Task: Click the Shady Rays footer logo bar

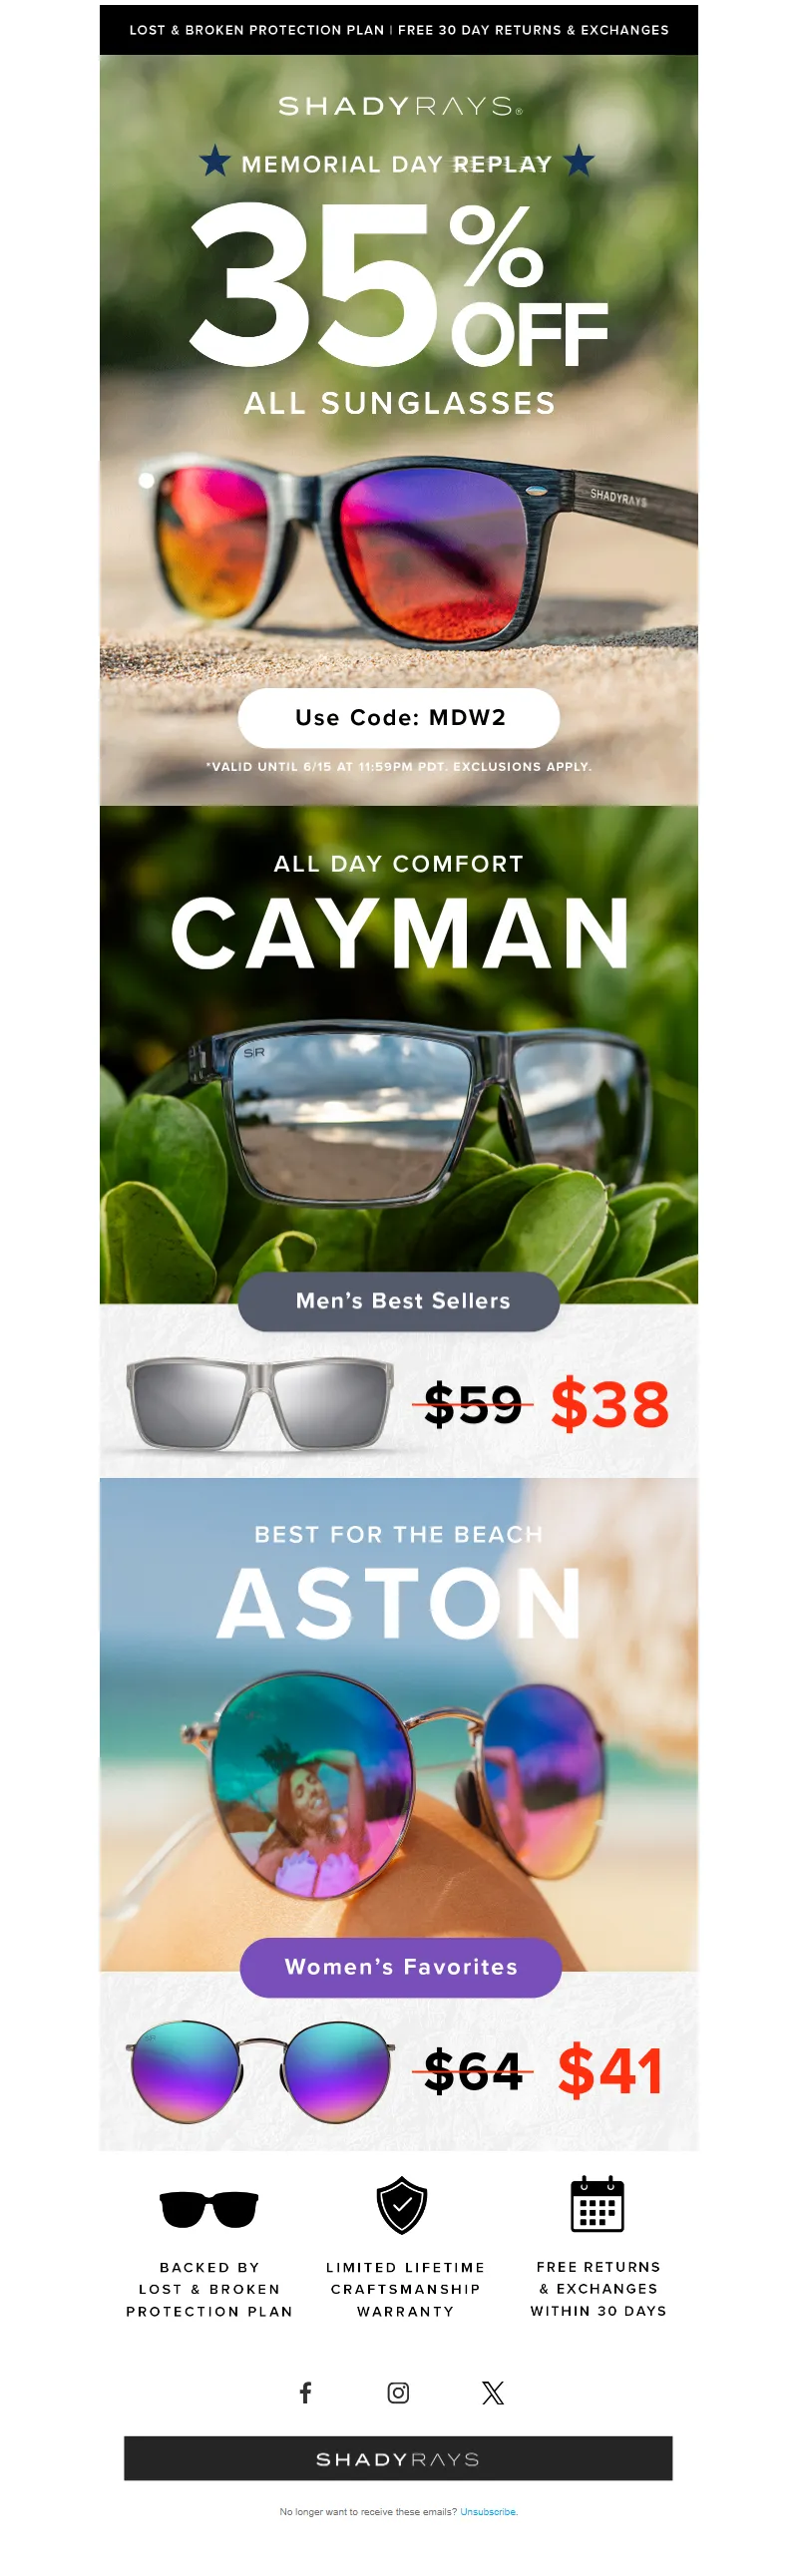Action: [398, 2458]
